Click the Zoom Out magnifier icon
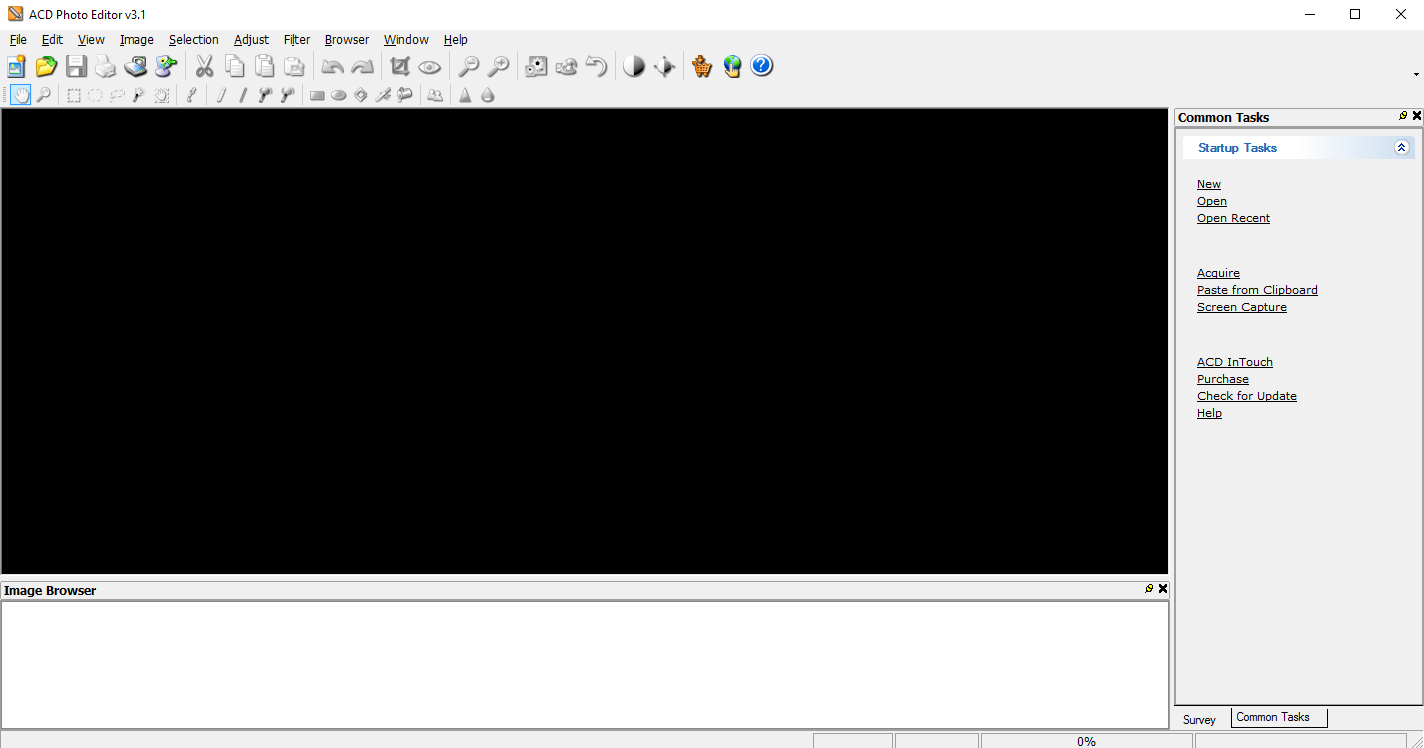The width and height of the screenshot is (1424, 748). click(x=468, y=67)
